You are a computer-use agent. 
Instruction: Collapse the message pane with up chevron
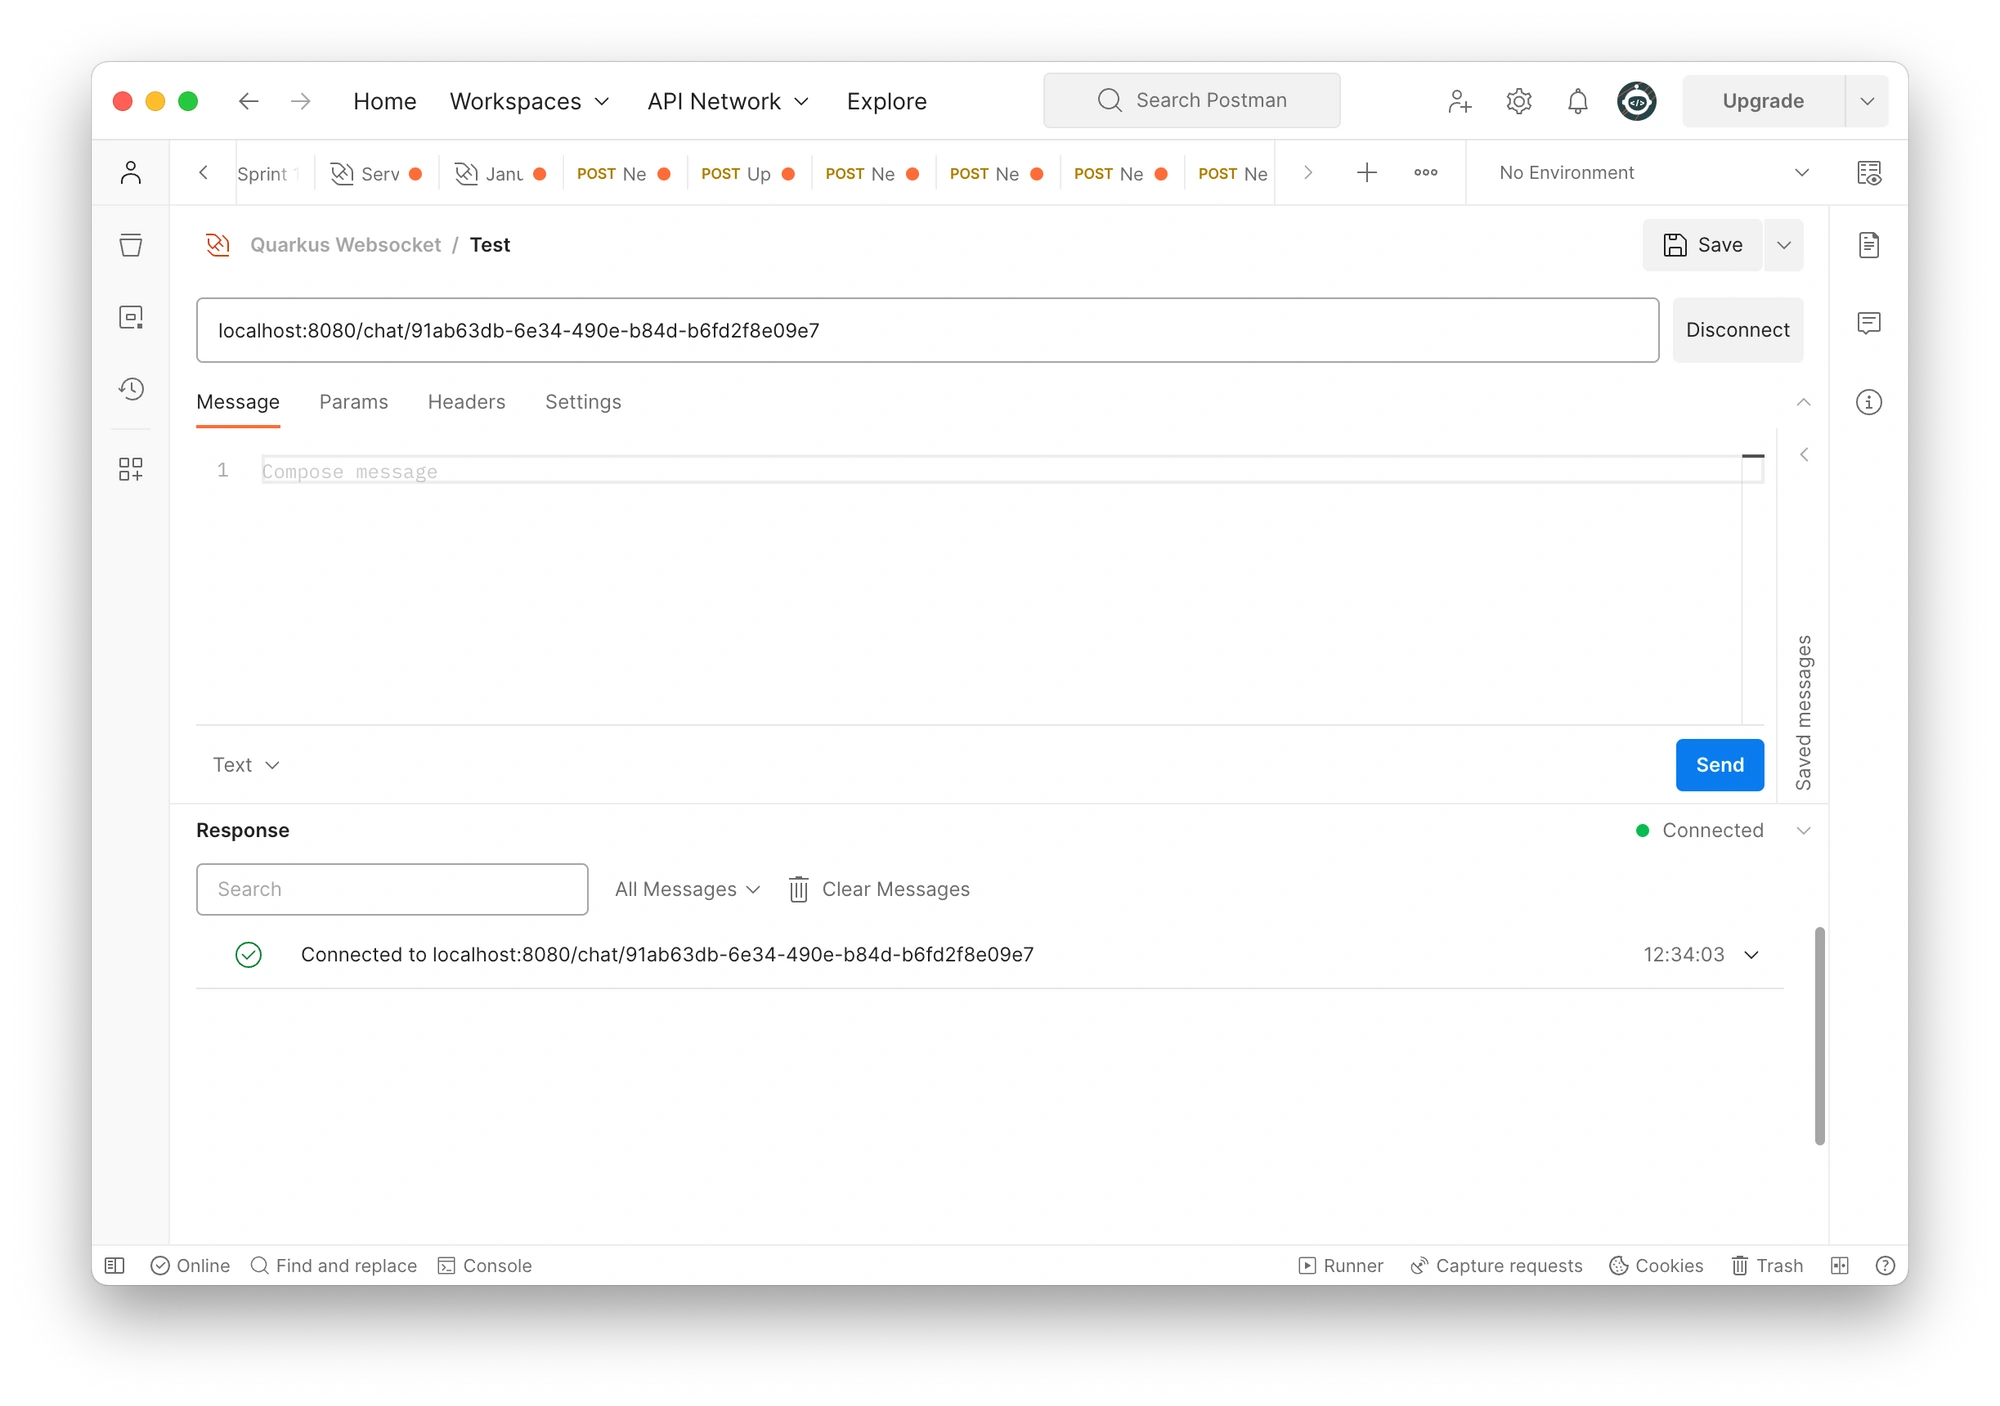(x=1804, y=402)
